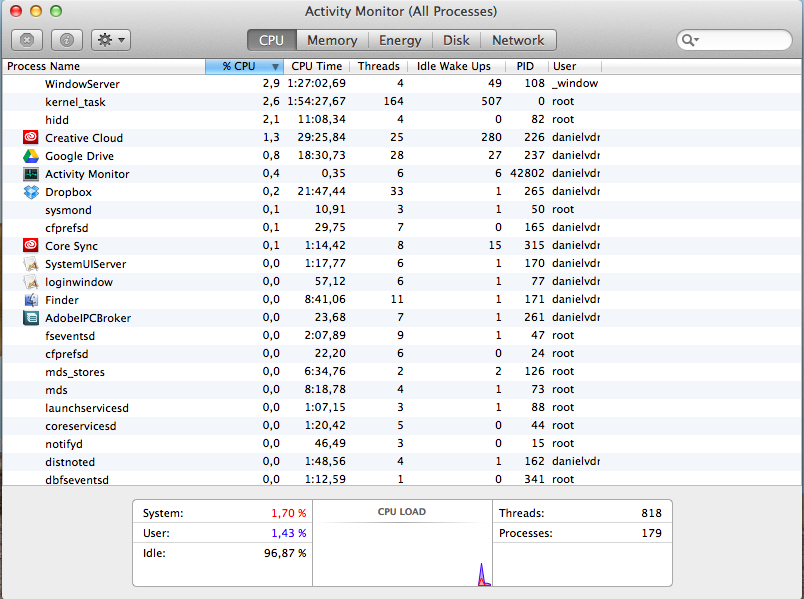This screenshot has width=804, height=599.
Task: Click the AdobeIPCBroker process icon
Action: (x=31, y=318)
